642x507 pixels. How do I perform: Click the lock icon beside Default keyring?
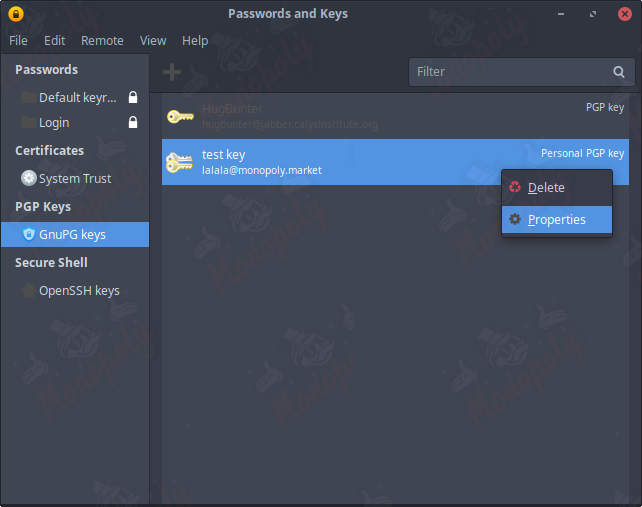pos(133,98)
